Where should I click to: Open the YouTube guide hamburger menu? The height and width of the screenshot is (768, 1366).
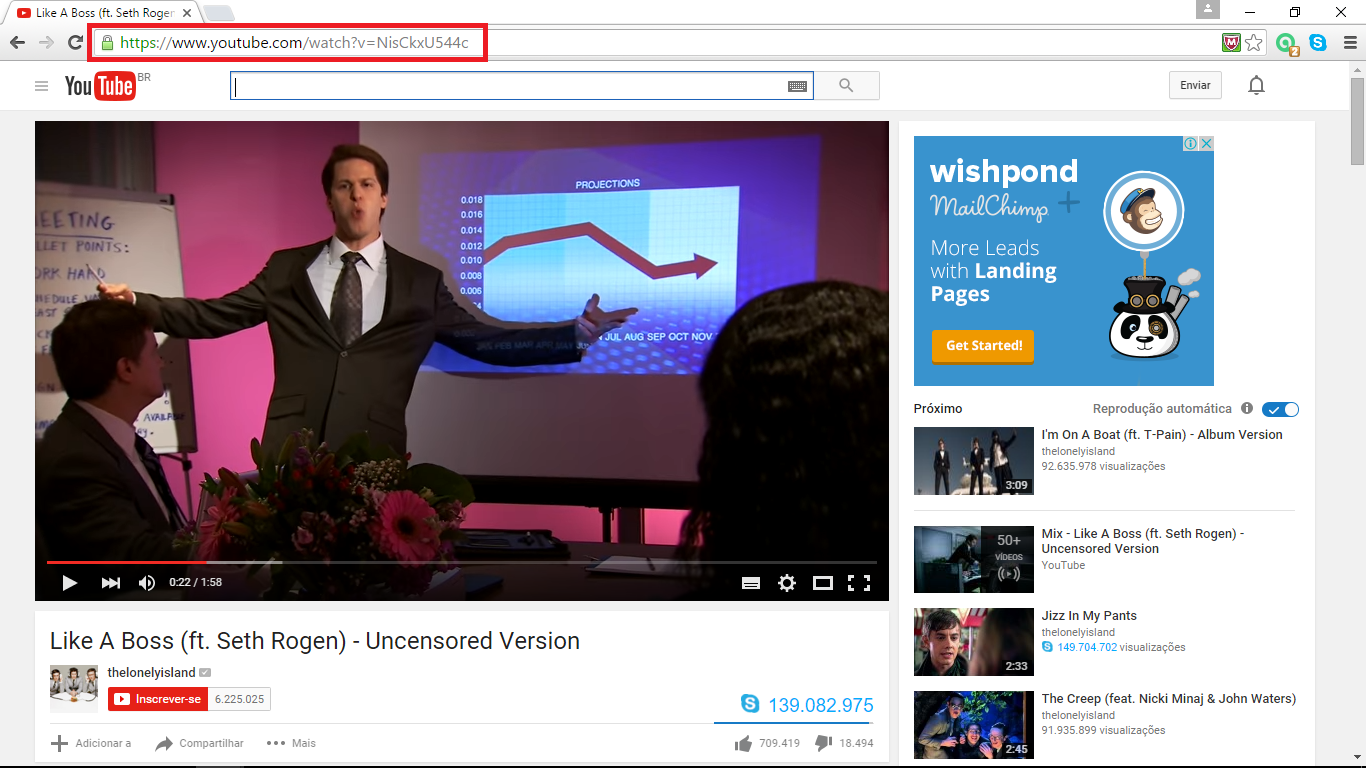[x=41, y=86]
